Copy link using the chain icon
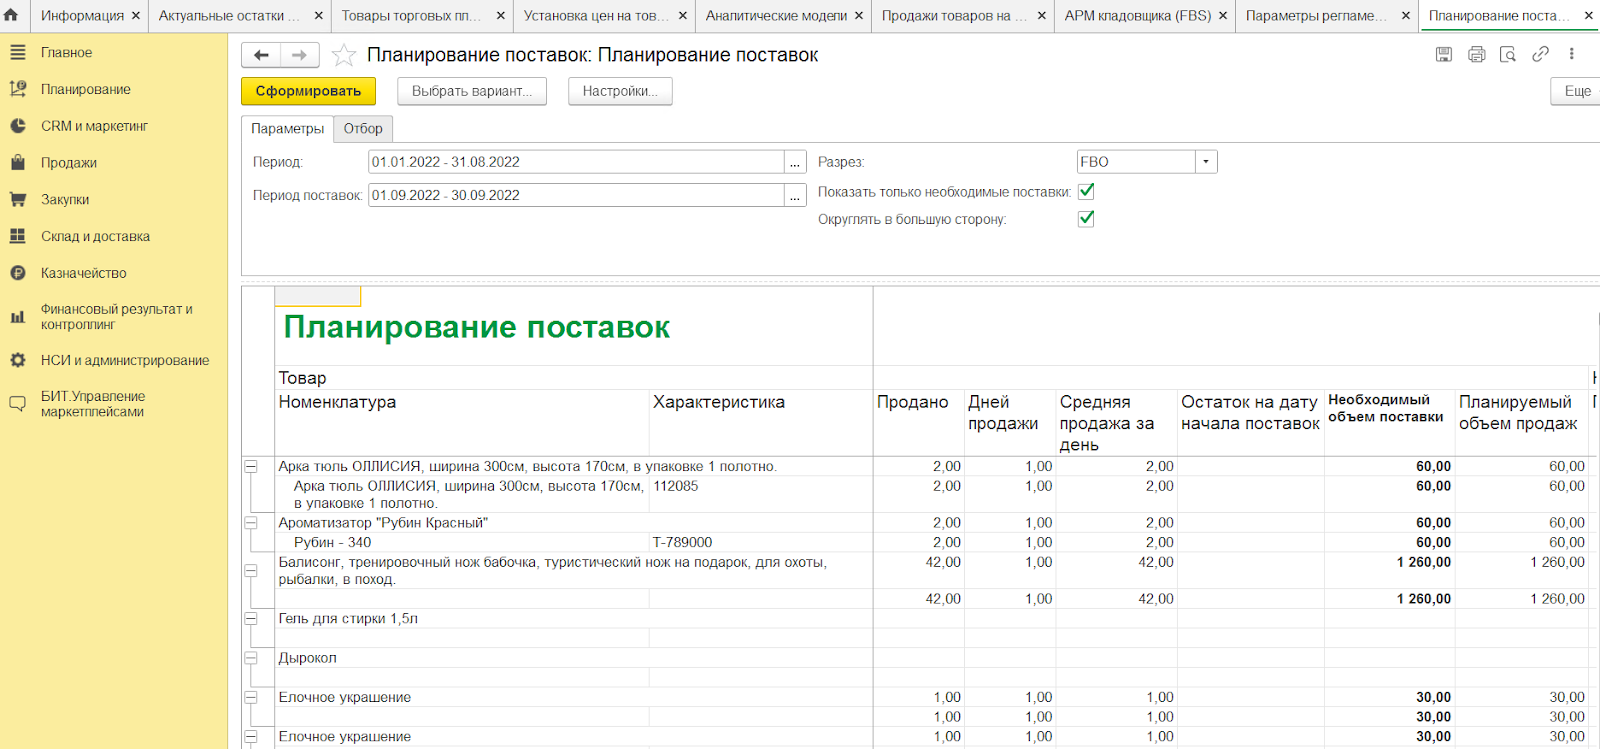The width and height of the screenshot is (1600, 749). [1540, 55]
